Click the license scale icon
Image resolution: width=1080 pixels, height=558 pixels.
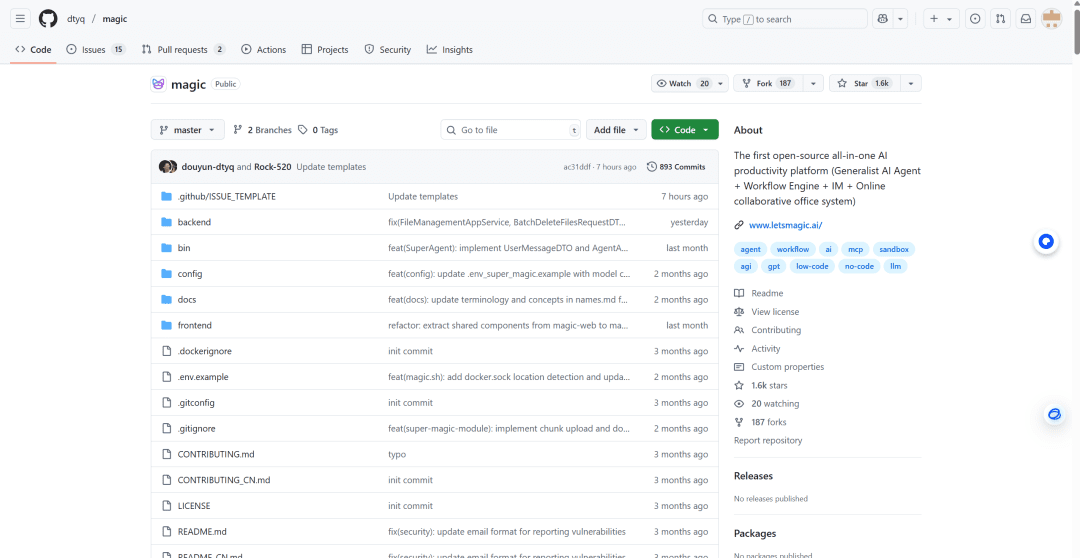739,312
